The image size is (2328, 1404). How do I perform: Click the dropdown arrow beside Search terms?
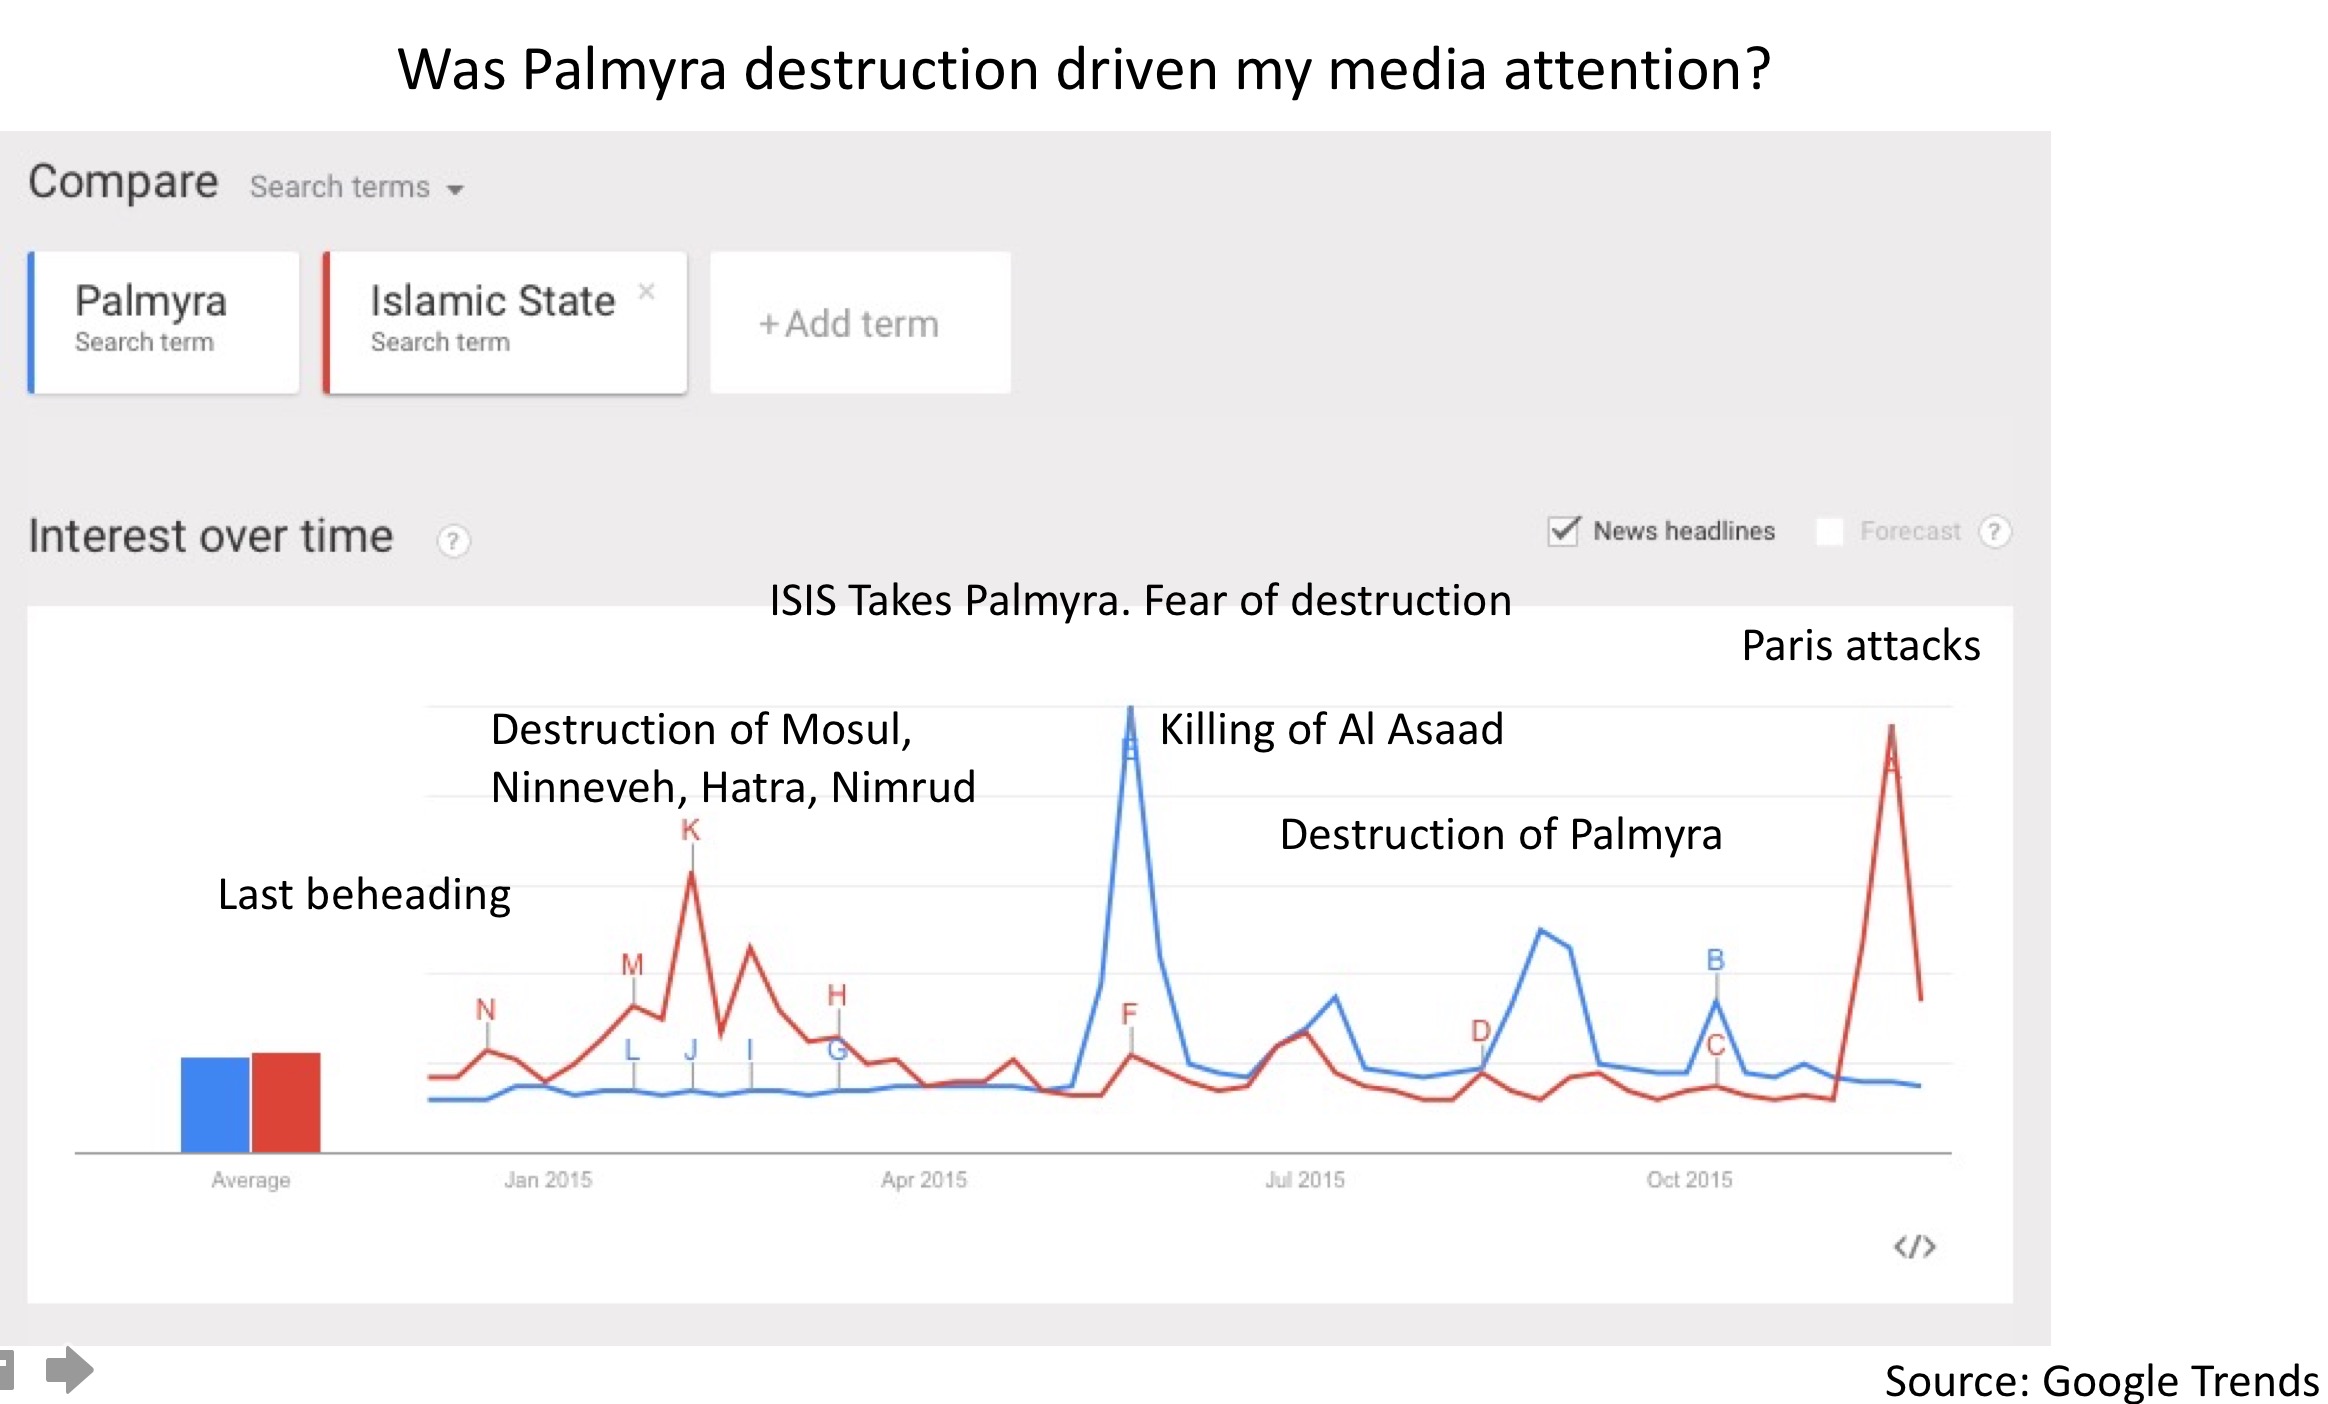[x=456, y=189]
